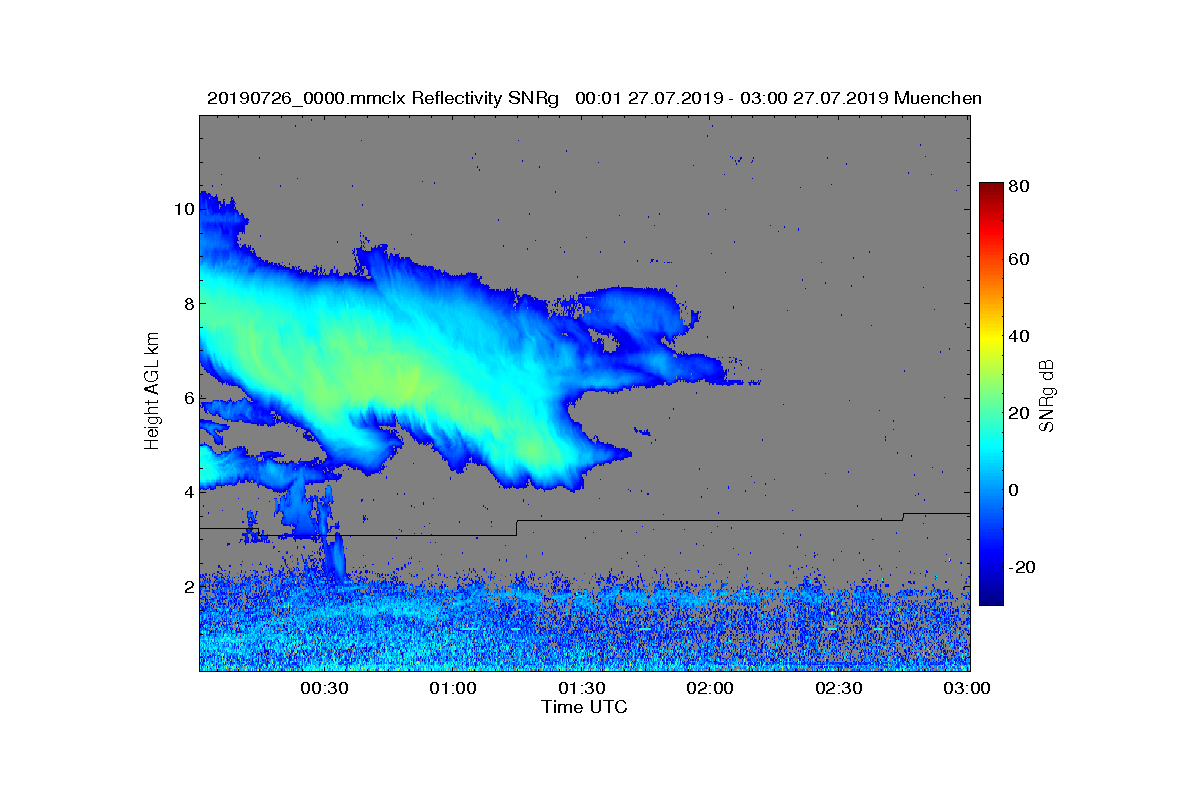Click the dark red top of colorbar
The width and height of the screenshot is (1200, 800).
990,188
